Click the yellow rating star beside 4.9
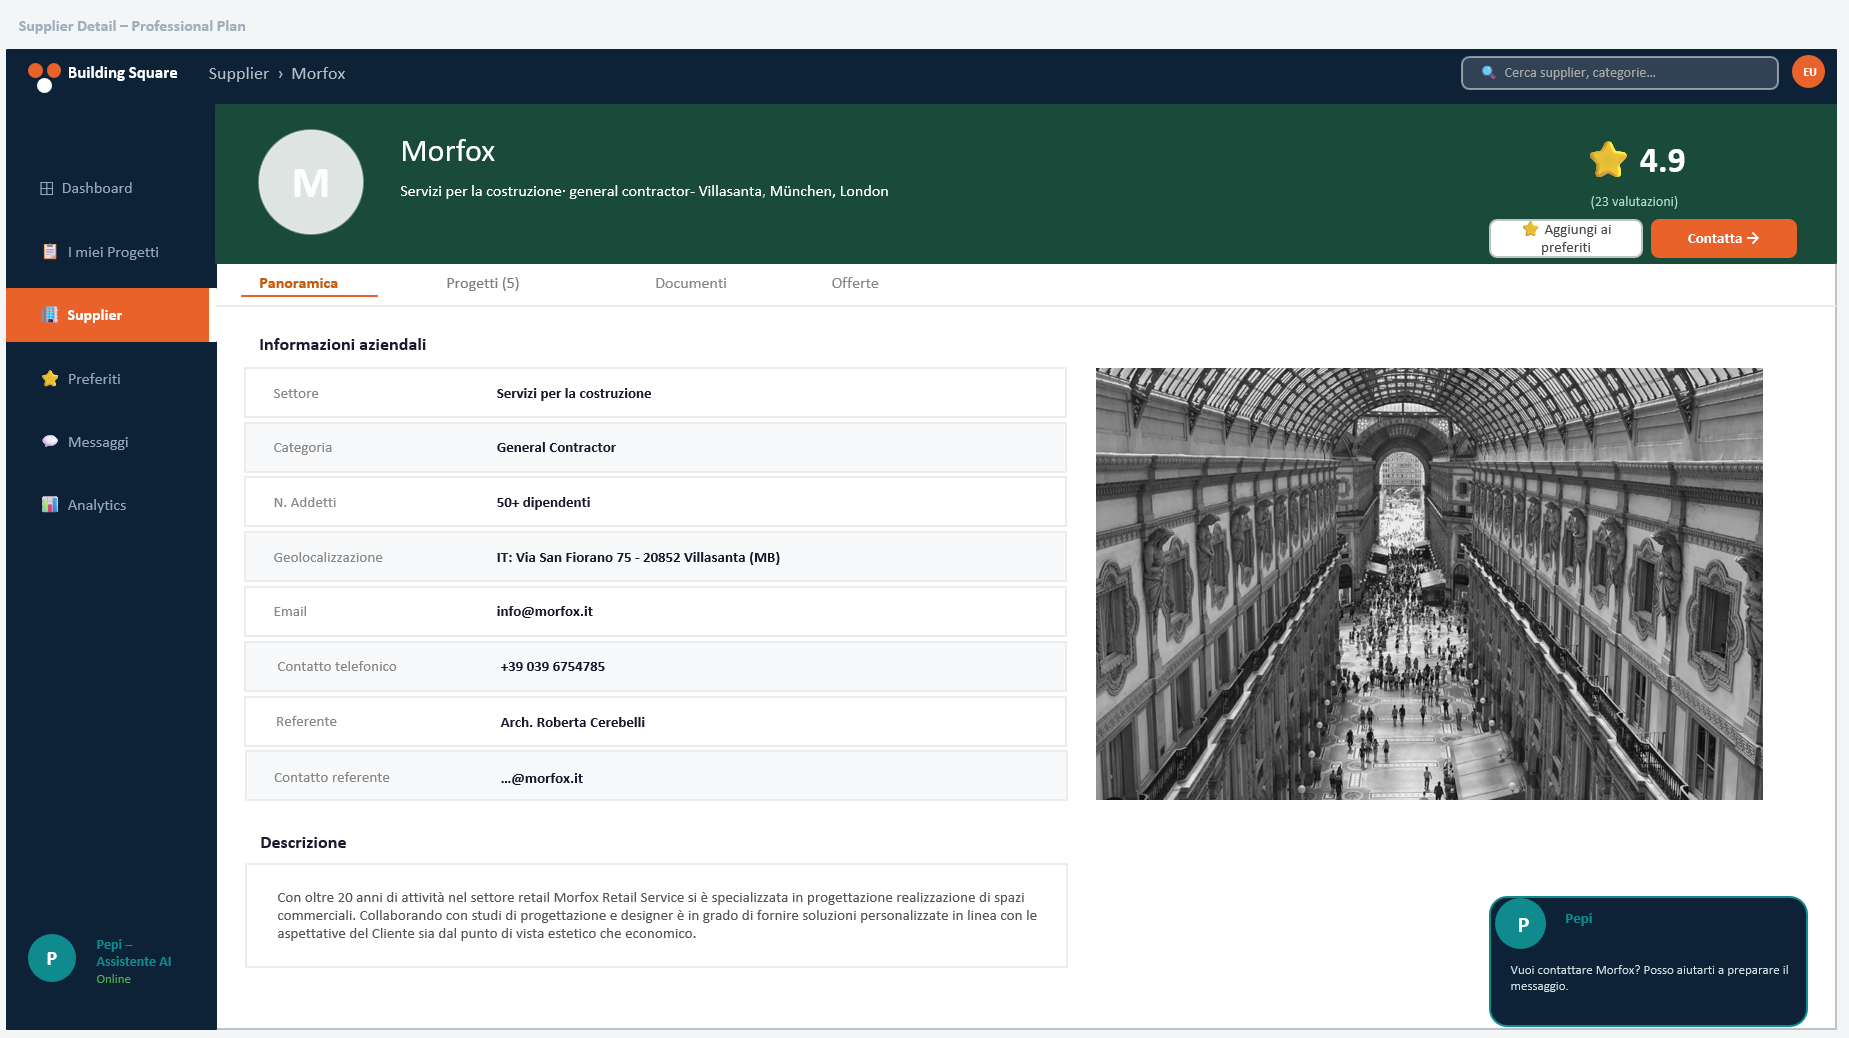1849x1038 pixels. [x=1608, y=159]
